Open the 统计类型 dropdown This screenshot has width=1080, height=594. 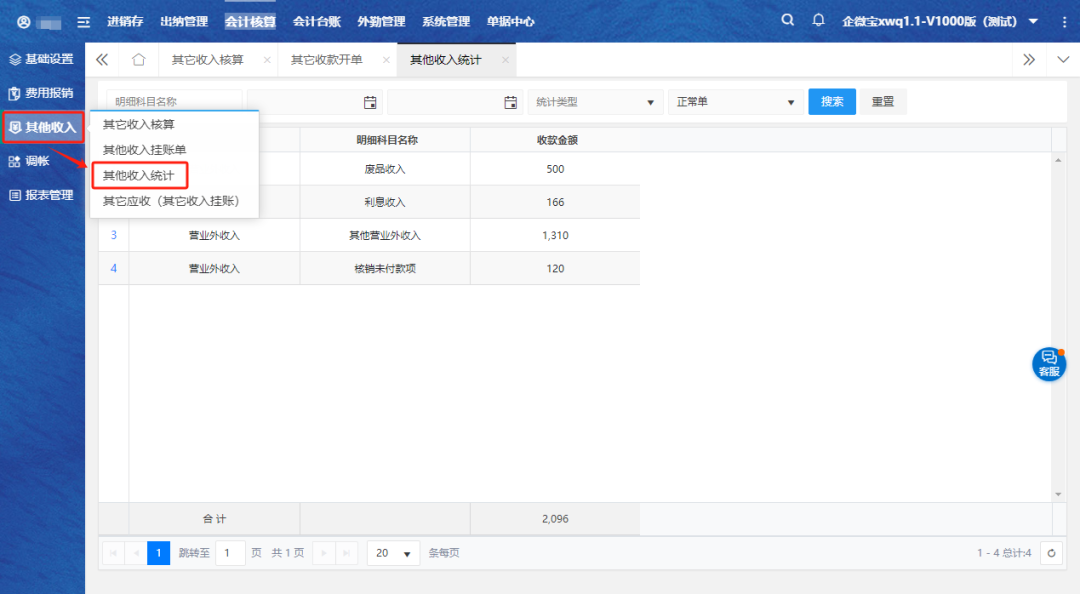point(595,102)
